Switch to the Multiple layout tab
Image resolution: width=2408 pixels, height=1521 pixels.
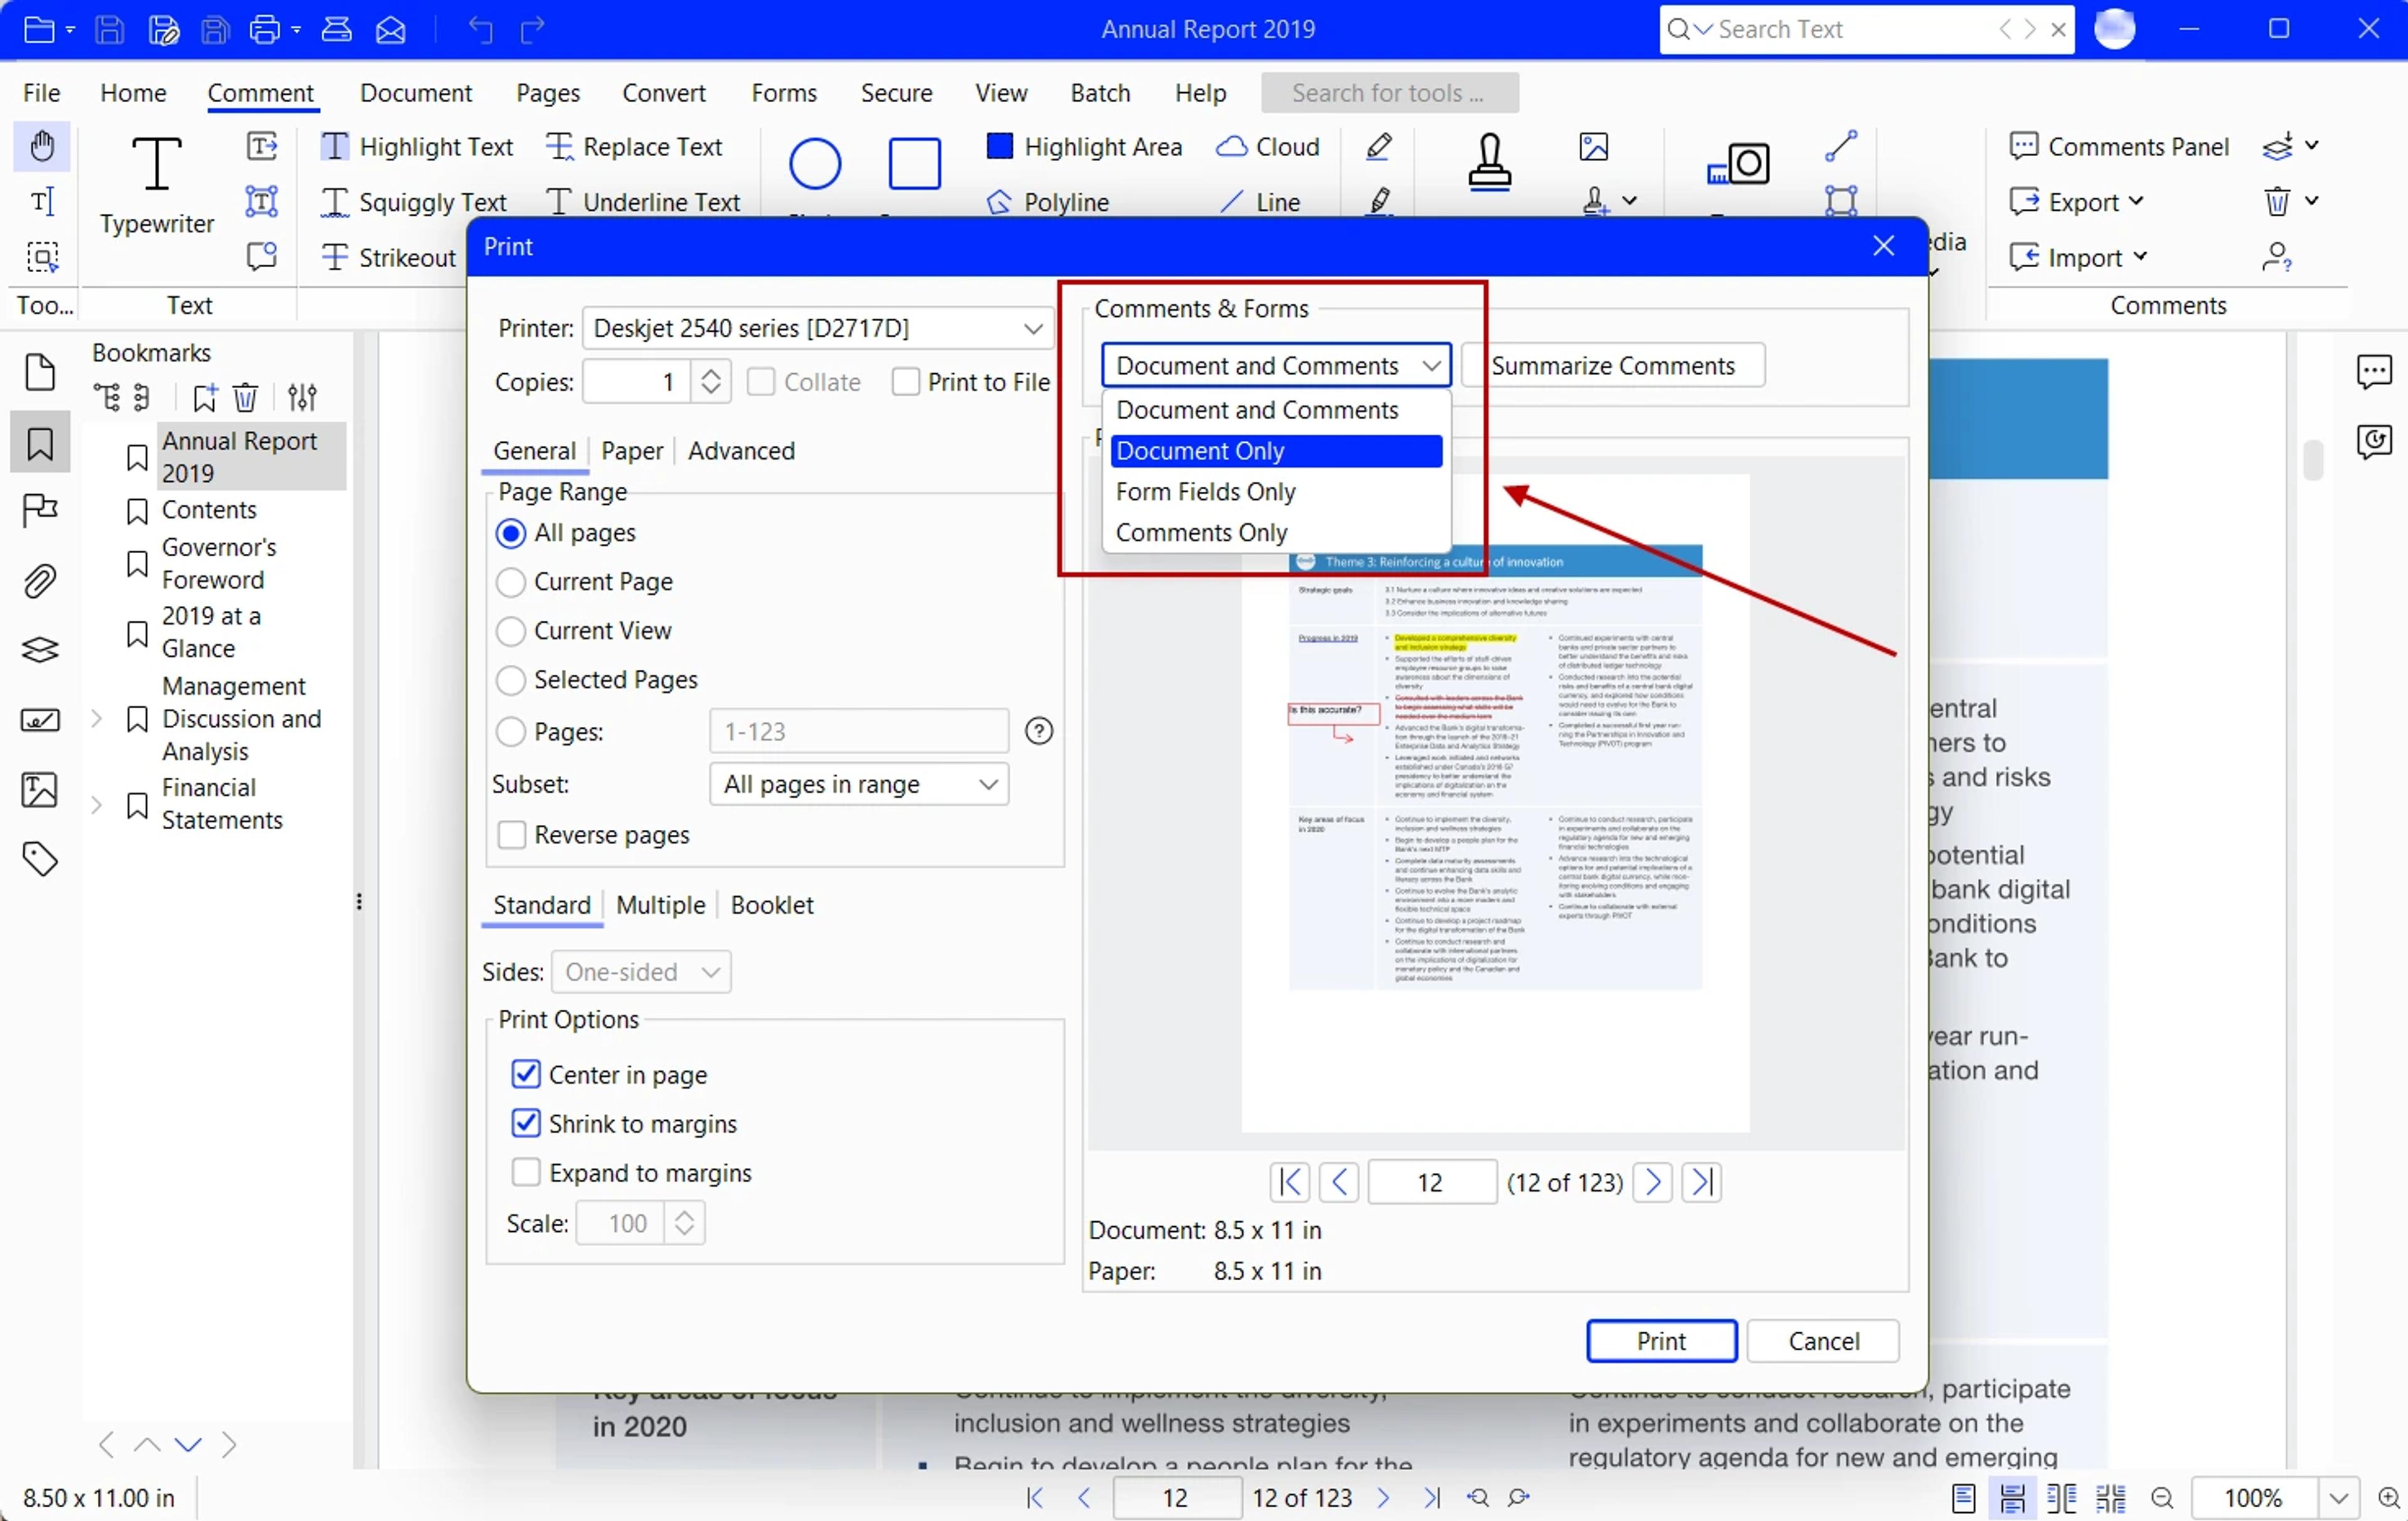tap(661, 905)
